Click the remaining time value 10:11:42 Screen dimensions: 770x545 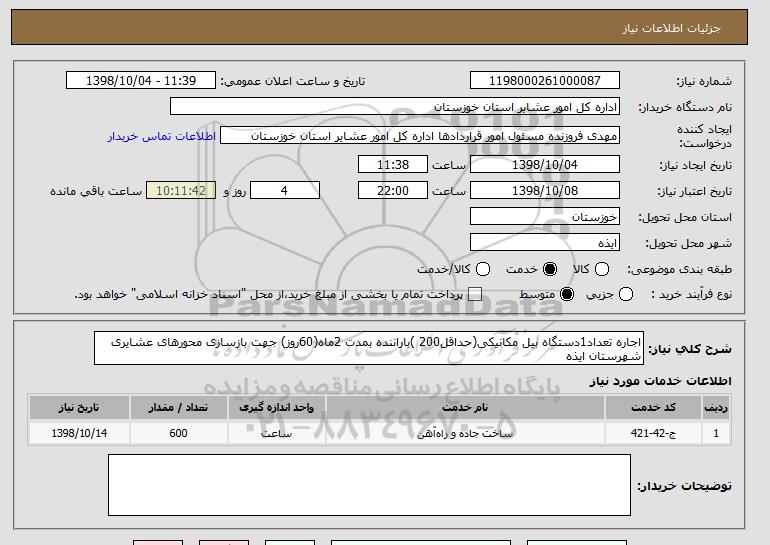(x=181, y=191)
